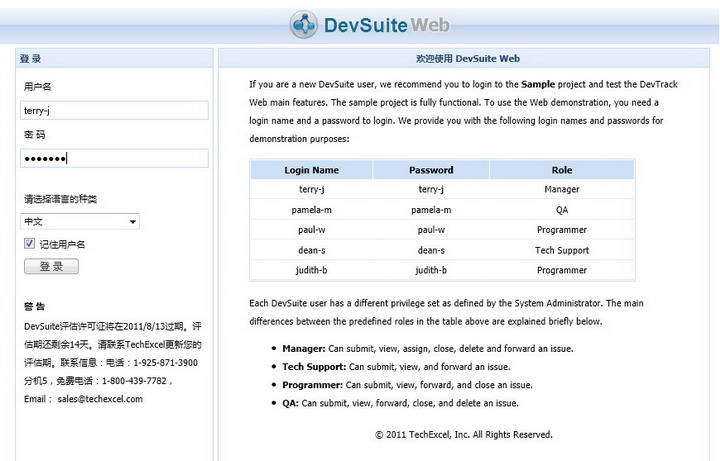This screenshot has height=461, width=720.
Task: Select terry-j in the Login Name column
Action: click(311, 189)
